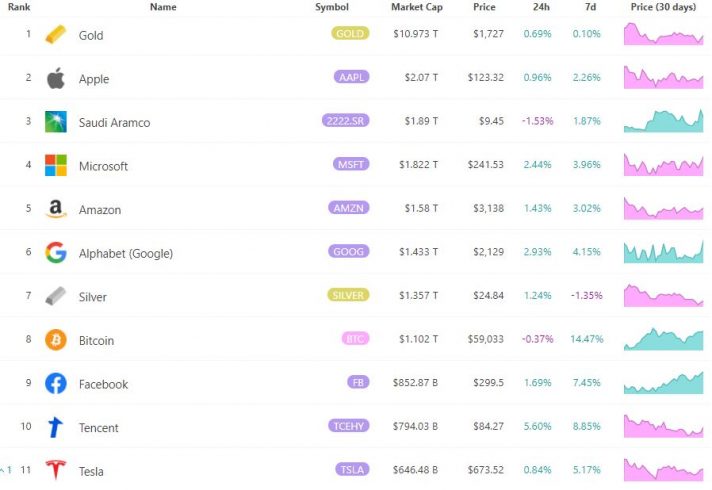Sort by the Name column header
This screenshot has height=490, width=712.
point(163,7)
